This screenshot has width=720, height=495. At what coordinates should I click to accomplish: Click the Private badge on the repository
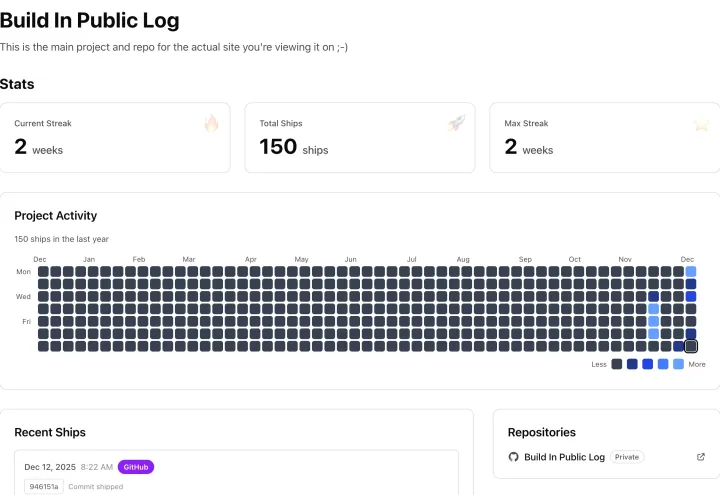(x=627, y=457)
